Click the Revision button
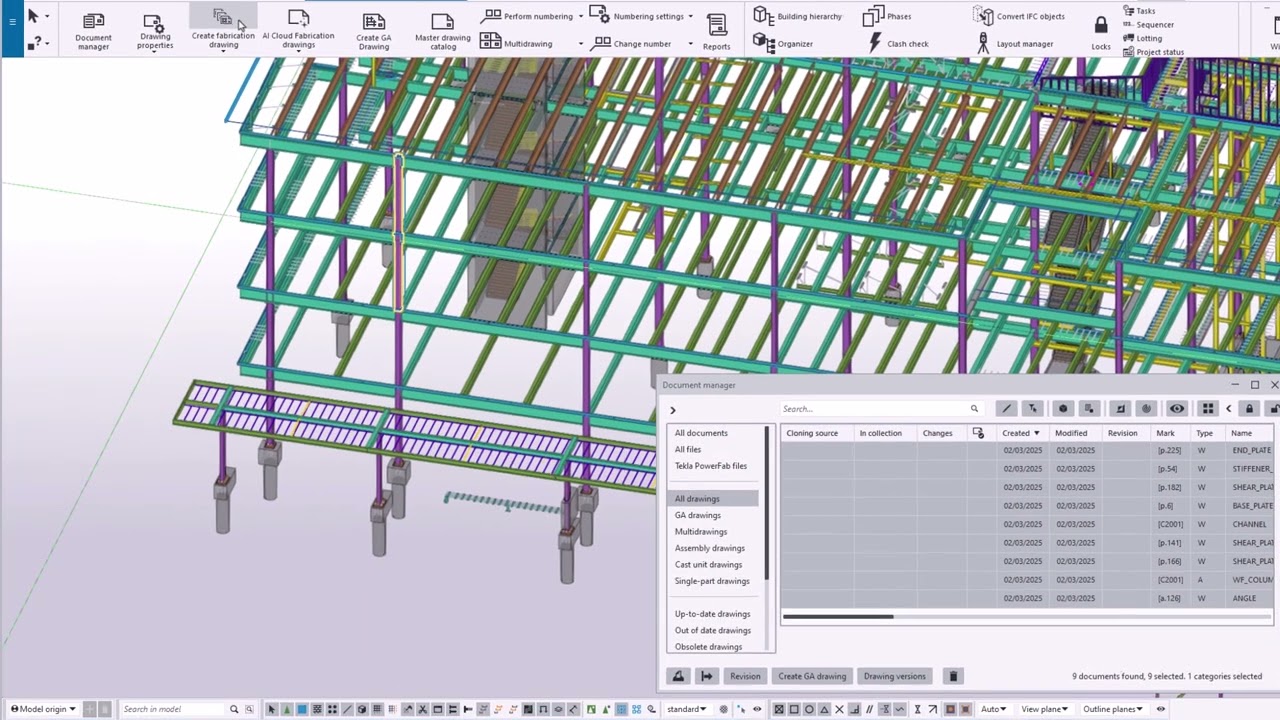1280x720 pixels. [x=745, y=676]
